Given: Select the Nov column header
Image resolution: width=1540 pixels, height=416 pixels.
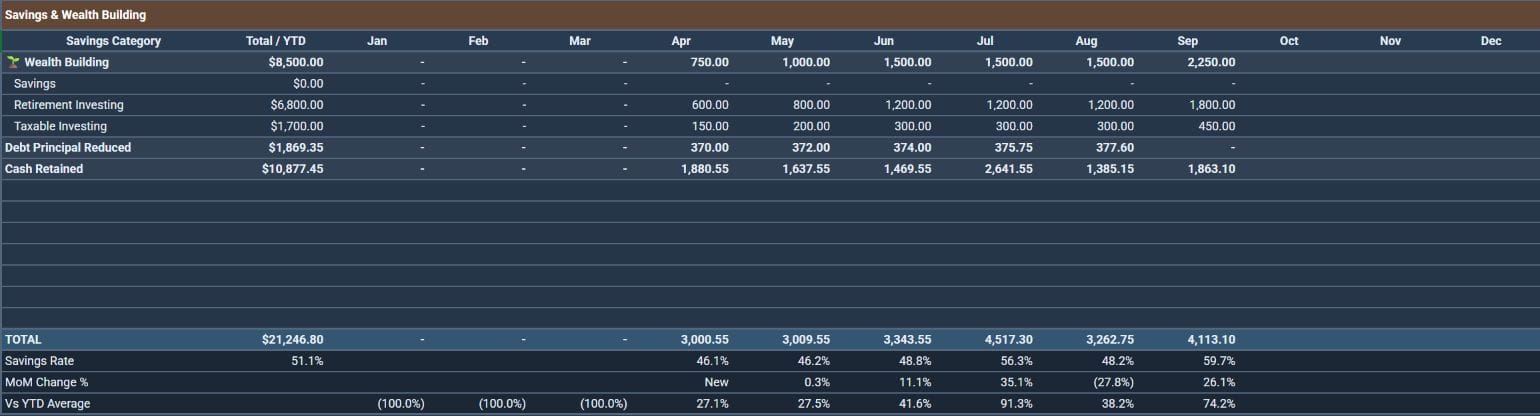Looking at the screenshot, I should [x=1390, y=41].
